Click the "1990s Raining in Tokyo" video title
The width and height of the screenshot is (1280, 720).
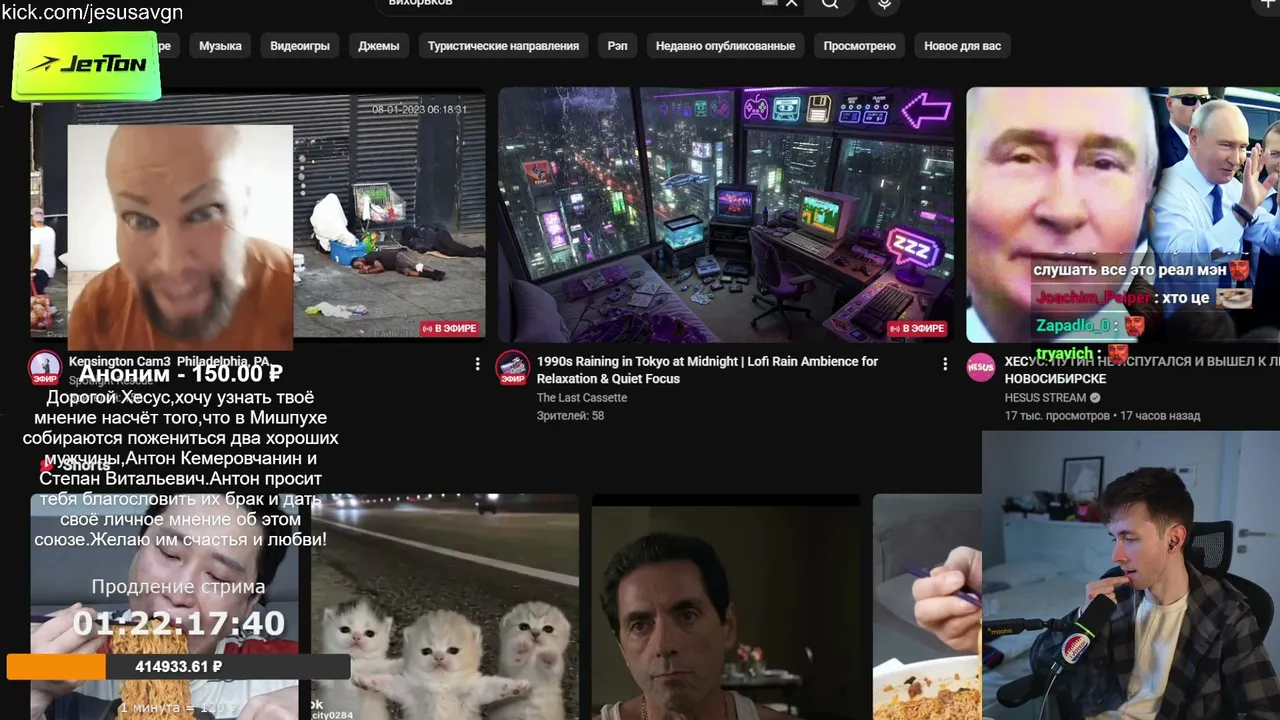pyautogui.click(x=708, y=370)
